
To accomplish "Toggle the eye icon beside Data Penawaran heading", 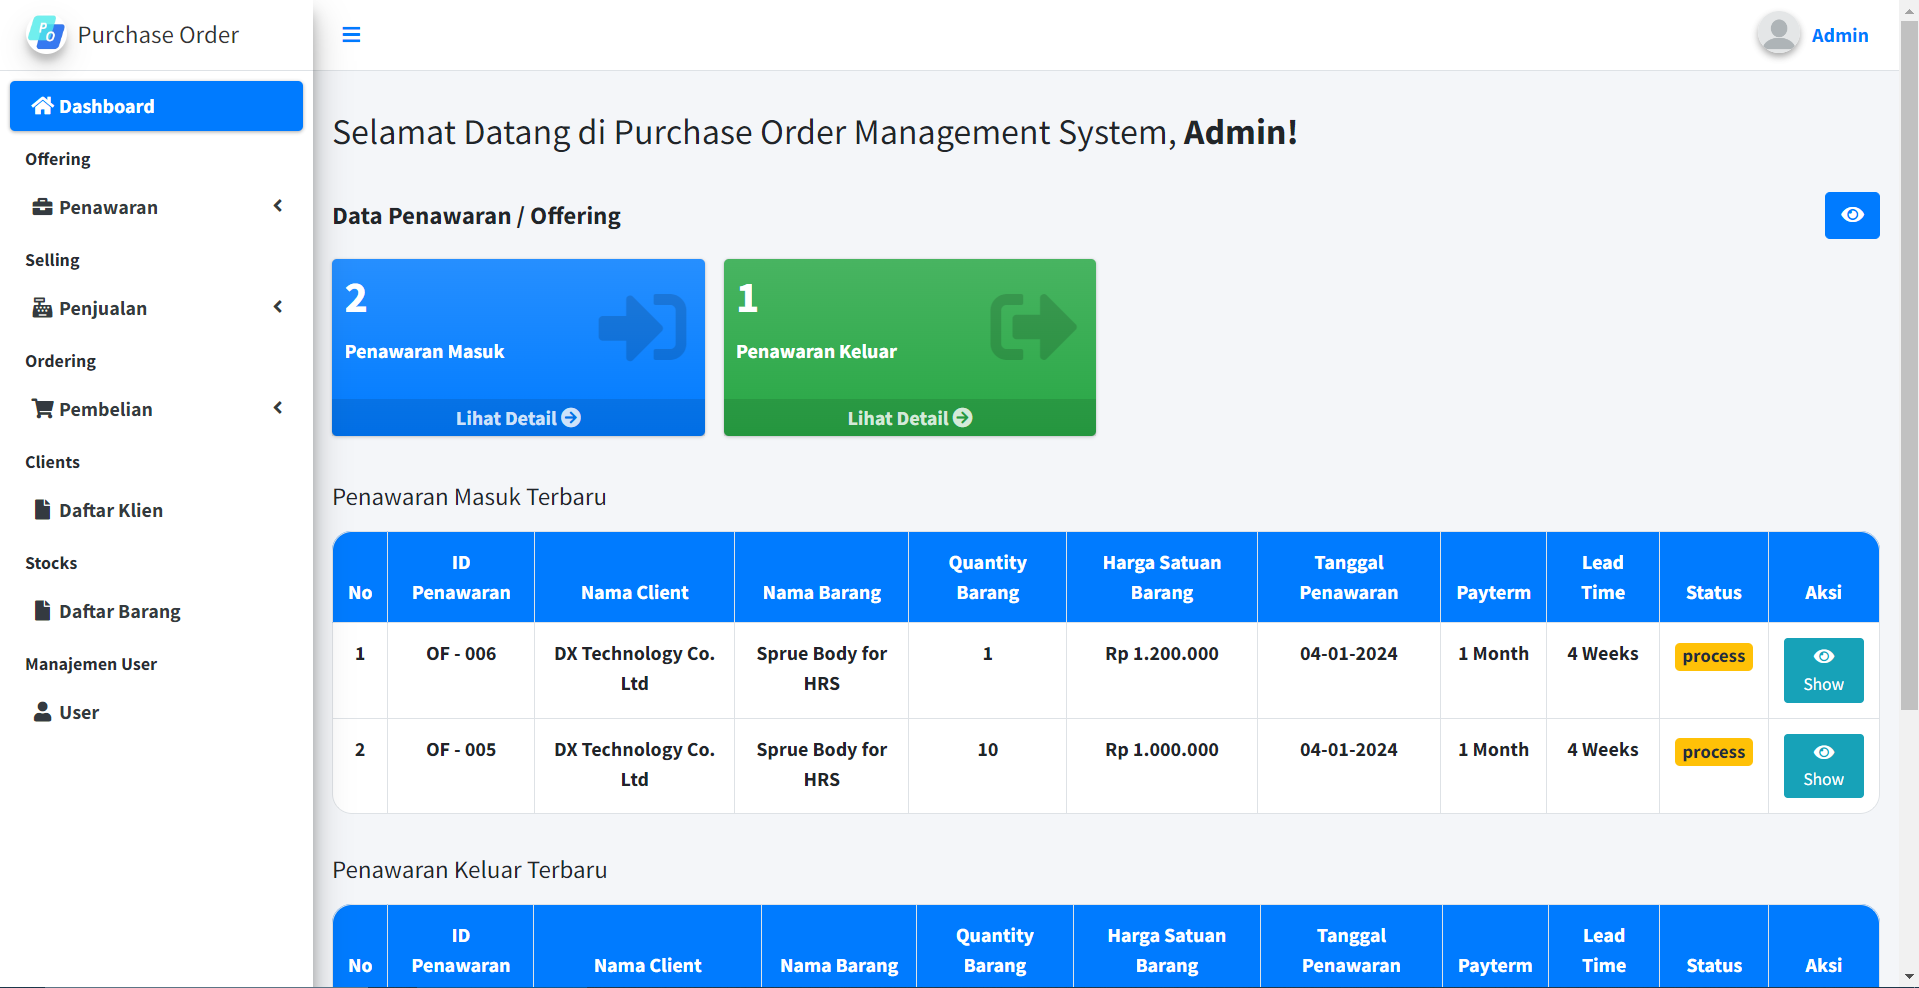I will (x=1852, y=215).
